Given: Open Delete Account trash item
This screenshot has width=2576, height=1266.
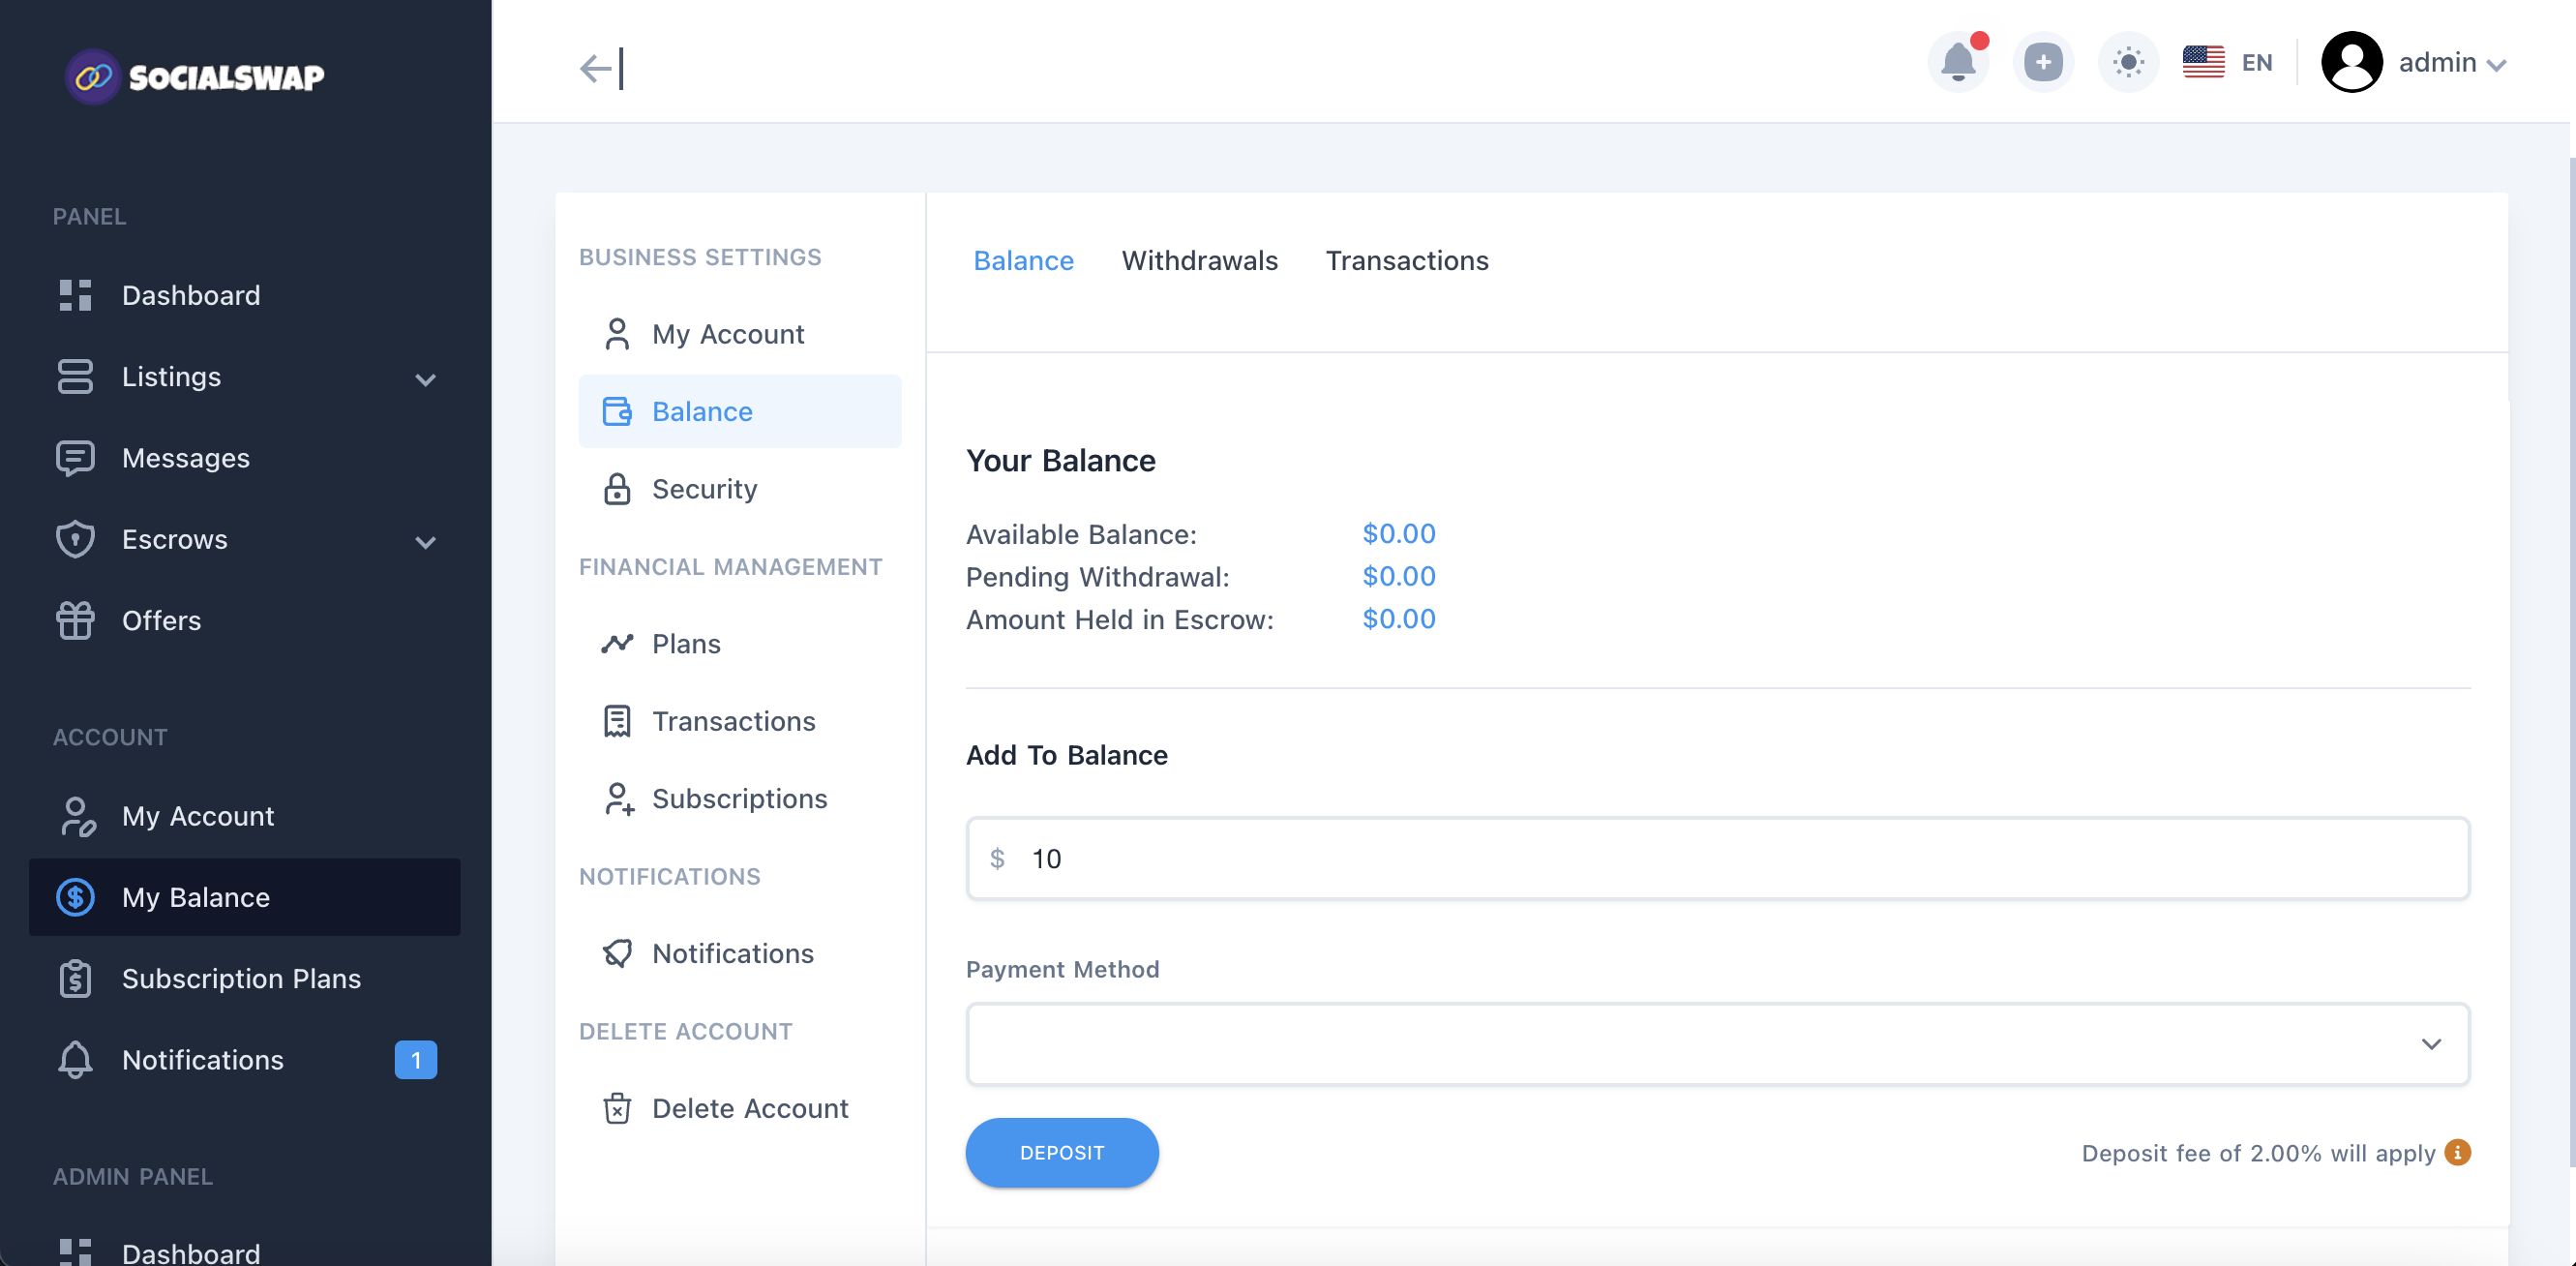Looking at the screenshot, I should (x=749, y=1108).
